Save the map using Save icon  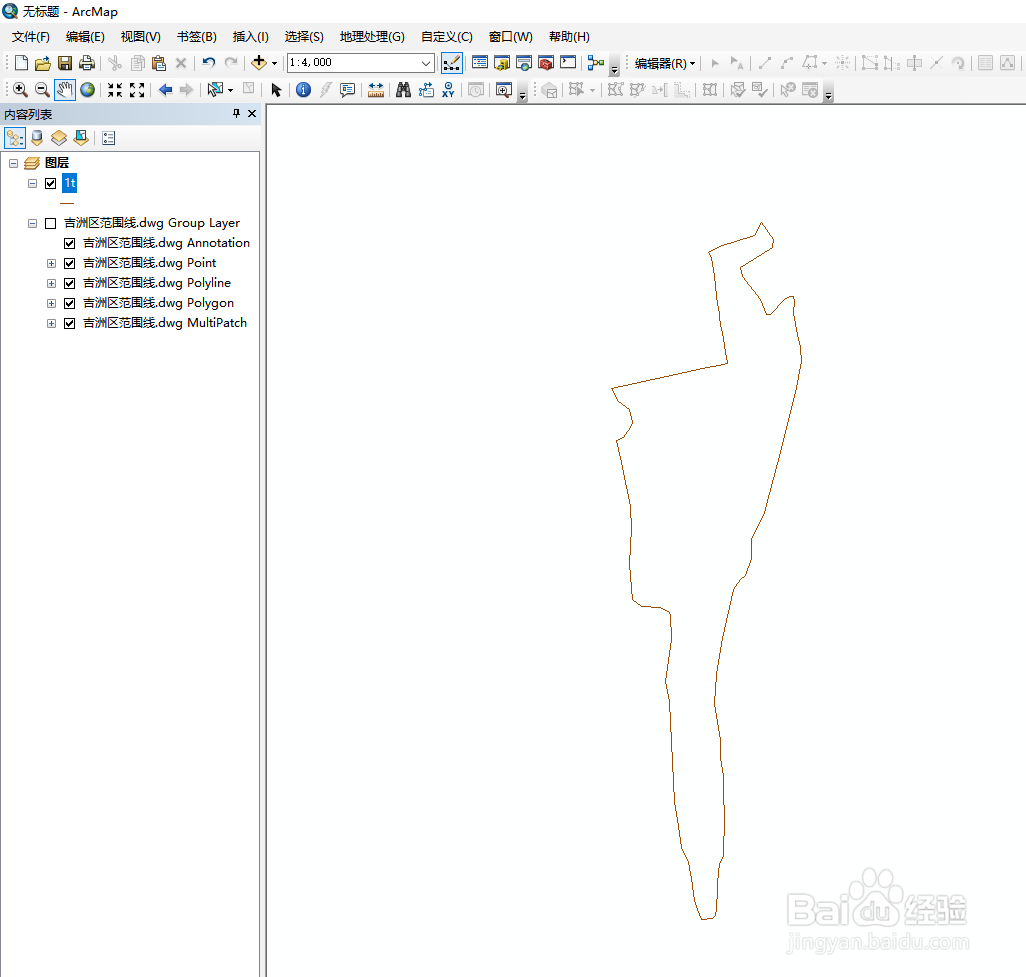(x=65, y=63)
